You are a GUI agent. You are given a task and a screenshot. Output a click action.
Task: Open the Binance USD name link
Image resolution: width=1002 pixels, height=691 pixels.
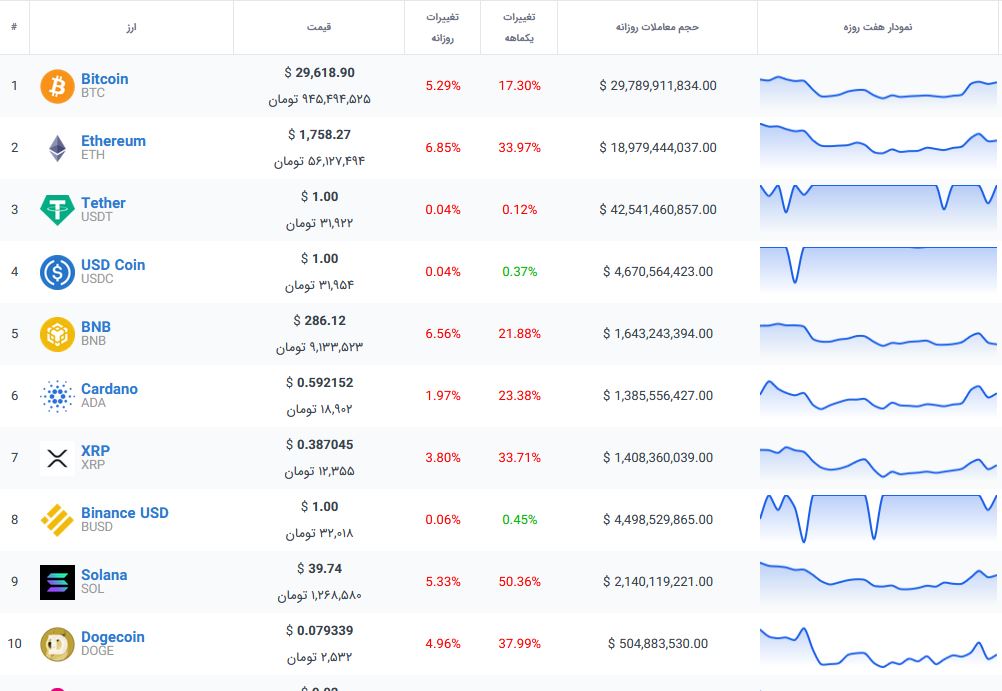tap(125, 513)
